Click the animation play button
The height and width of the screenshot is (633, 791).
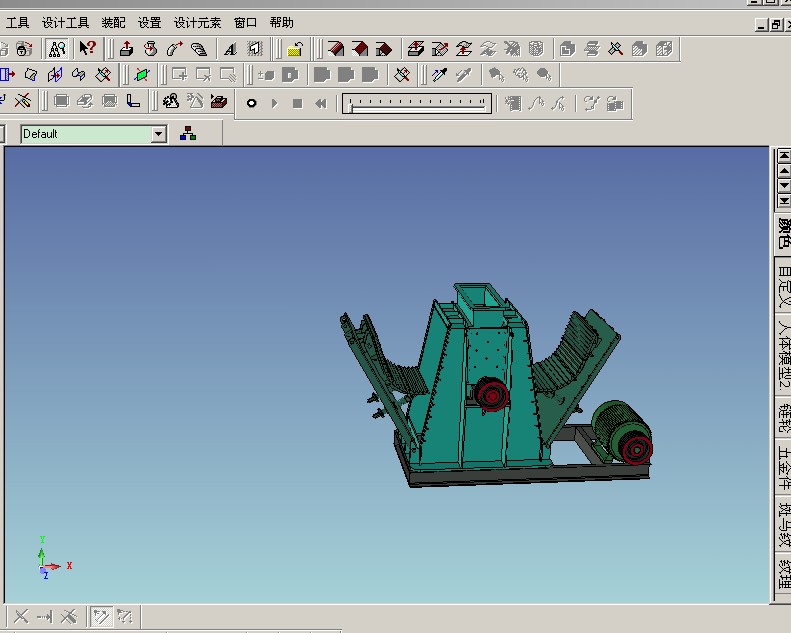[274, 103]
